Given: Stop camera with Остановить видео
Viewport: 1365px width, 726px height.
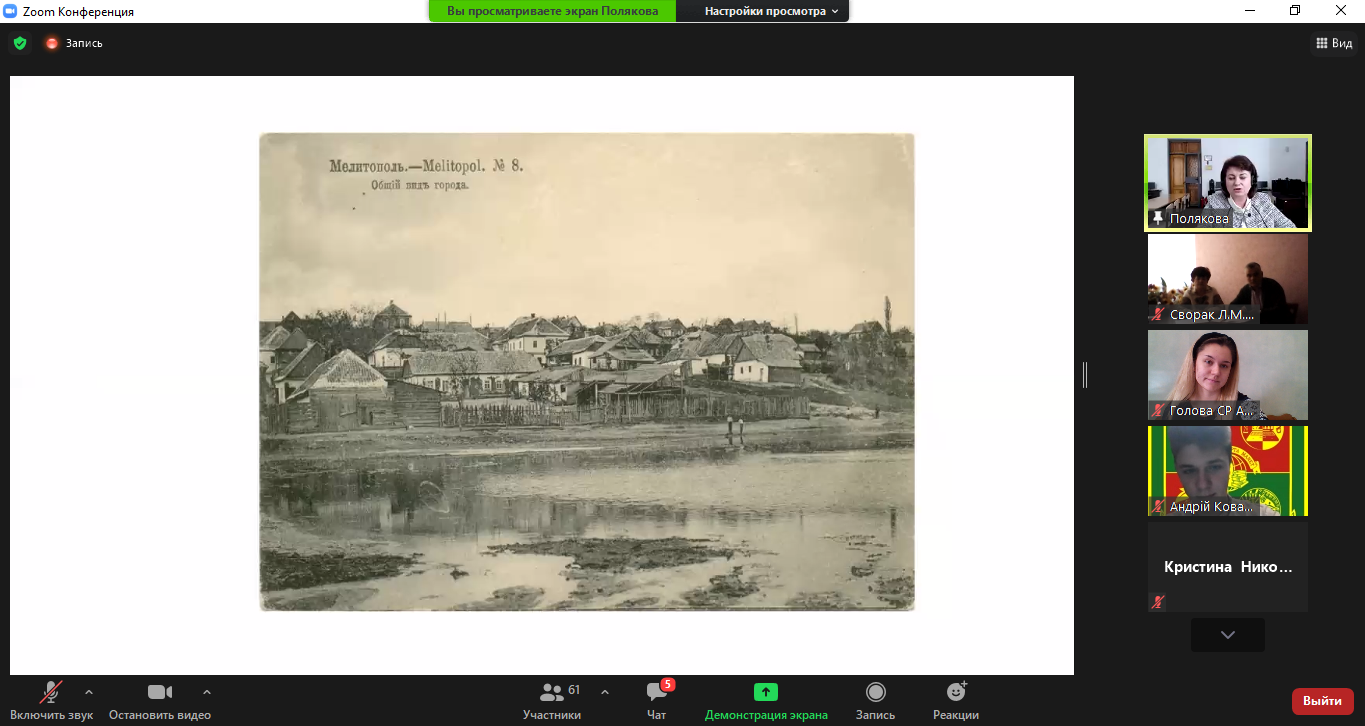Looking at the screenshot, I should pyautogui.click(x=160, y=700).
